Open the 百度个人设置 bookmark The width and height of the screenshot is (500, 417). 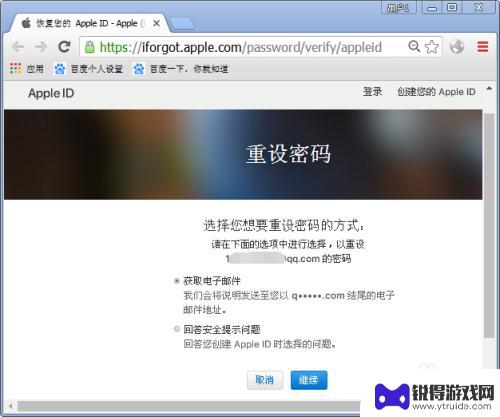tap(88, 69)
